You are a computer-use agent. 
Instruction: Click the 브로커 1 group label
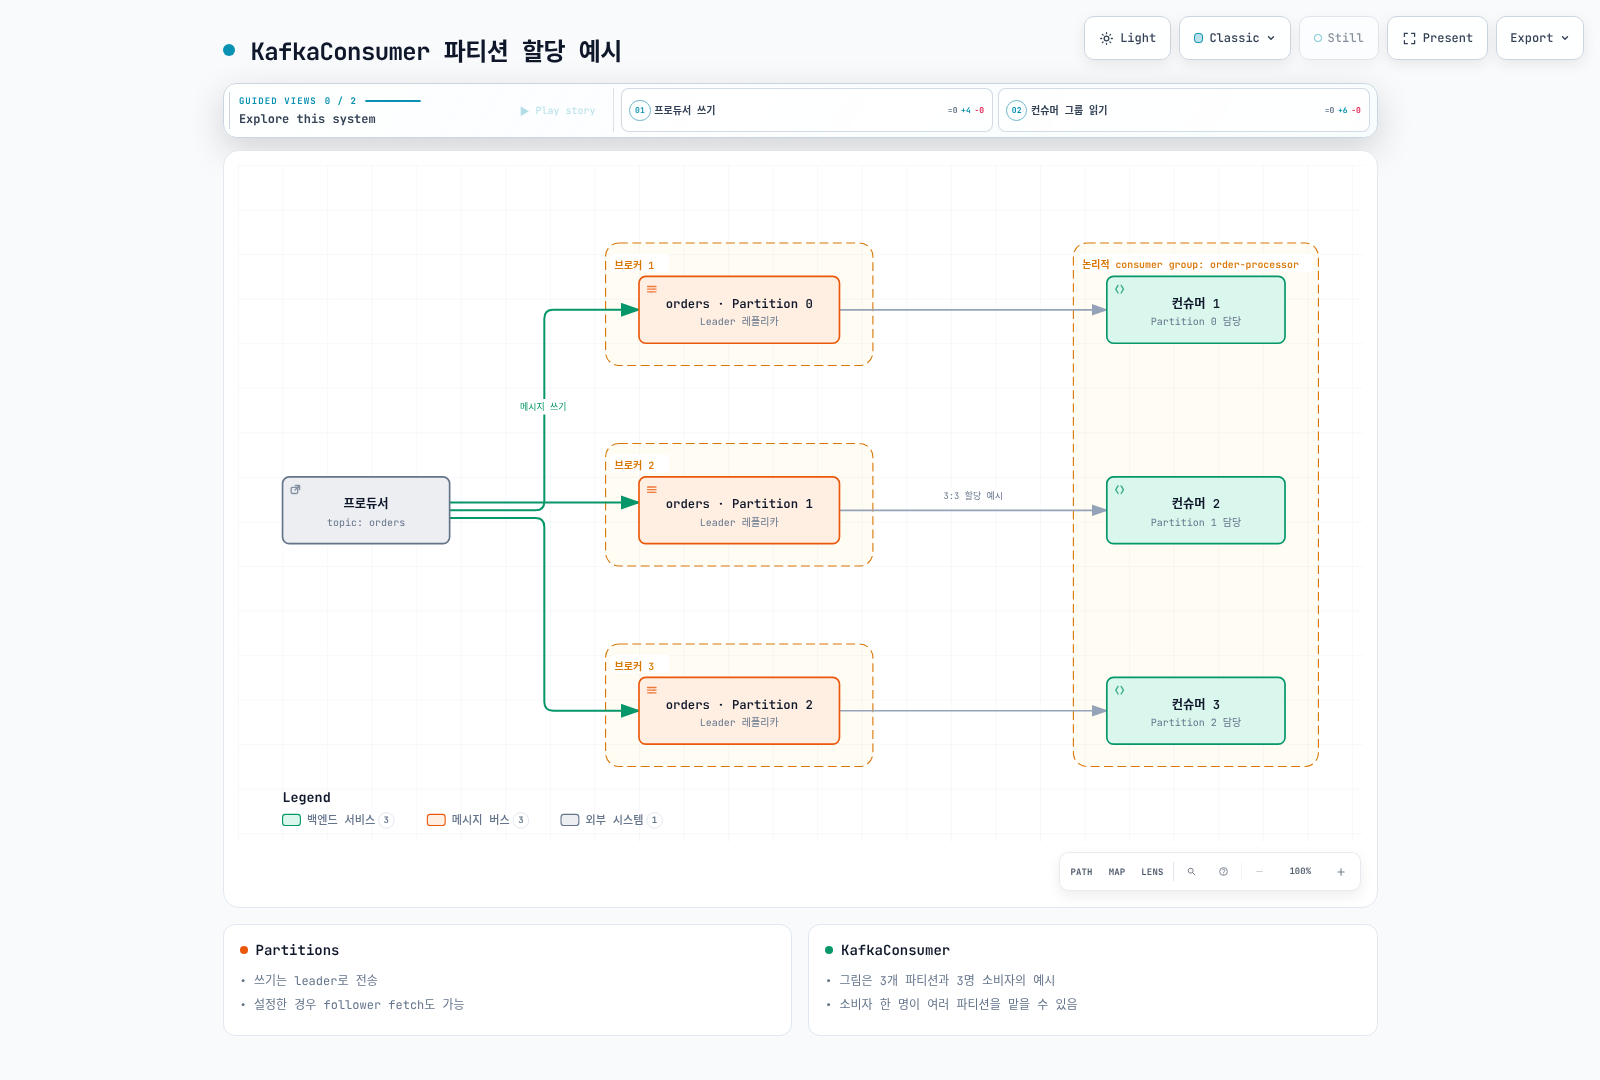pyautogui.click(x=634, y=265)
